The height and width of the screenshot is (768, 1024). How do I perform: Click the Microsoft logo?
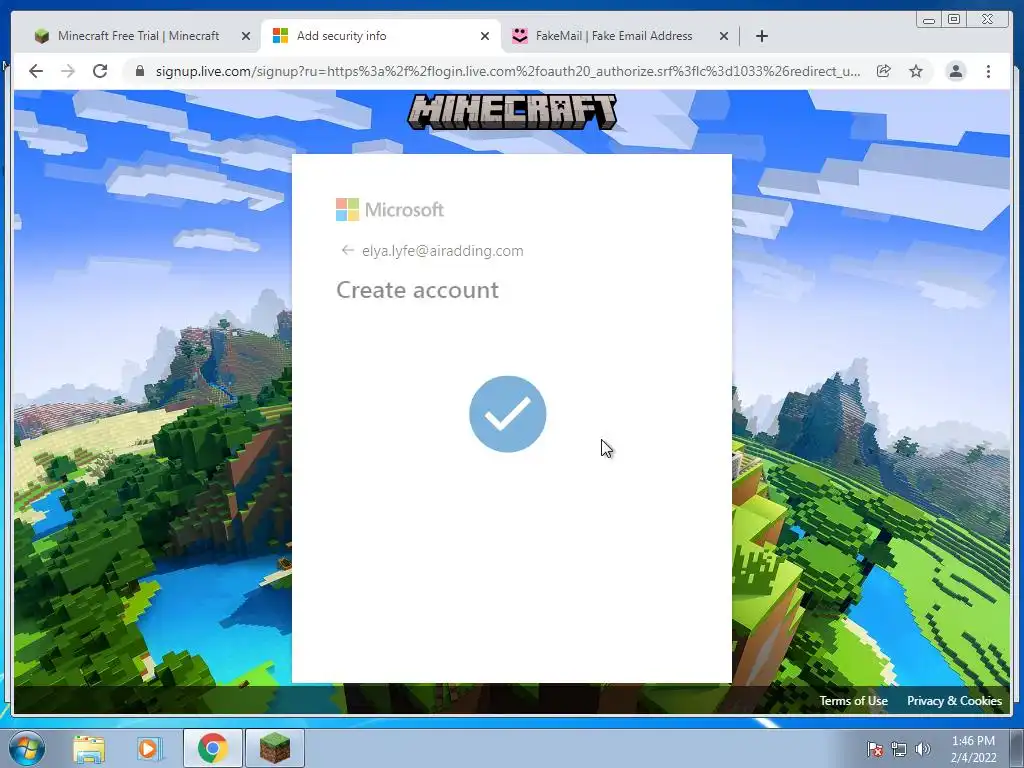click(390, 210)
